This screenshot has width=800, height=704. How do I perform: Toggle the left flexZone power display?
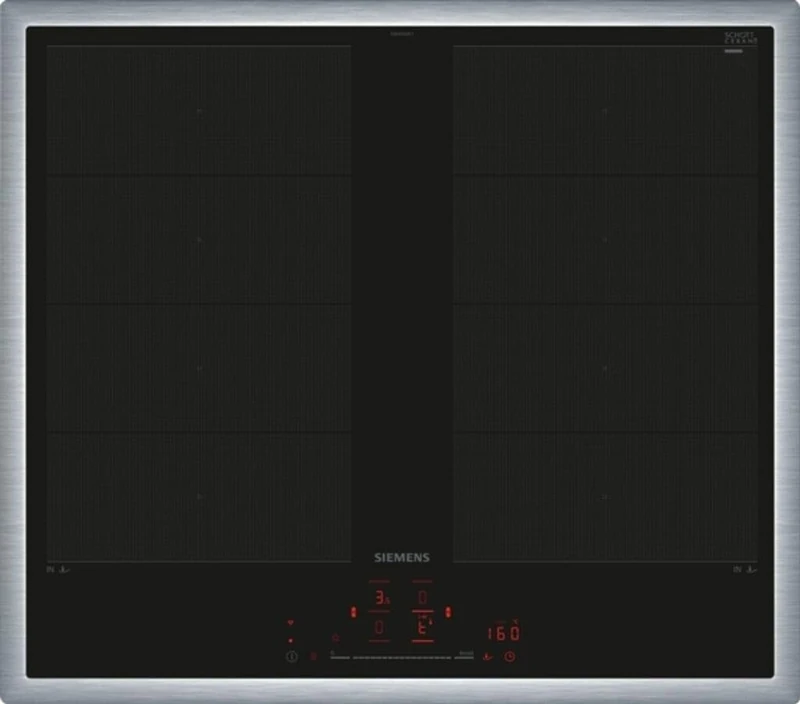pos(353,610)
